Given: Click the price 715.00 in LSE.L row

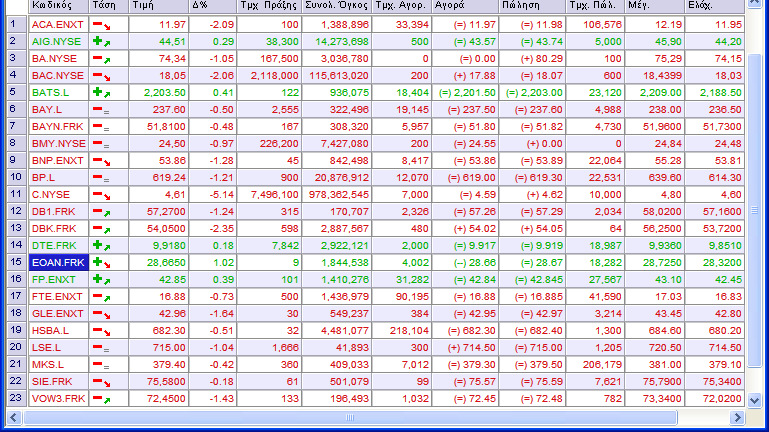Looking at the screenshot, I should tap(159, 348).
